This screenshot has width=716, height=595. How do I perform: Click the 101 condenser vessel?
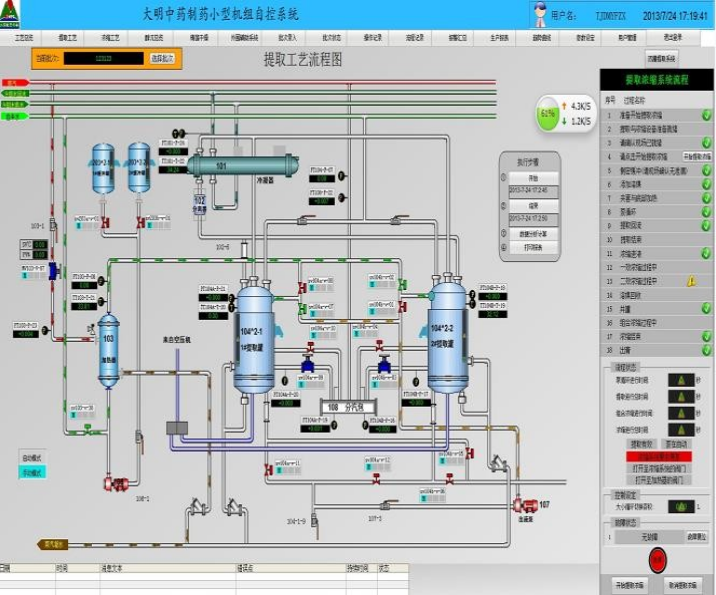tap(245, 165)
